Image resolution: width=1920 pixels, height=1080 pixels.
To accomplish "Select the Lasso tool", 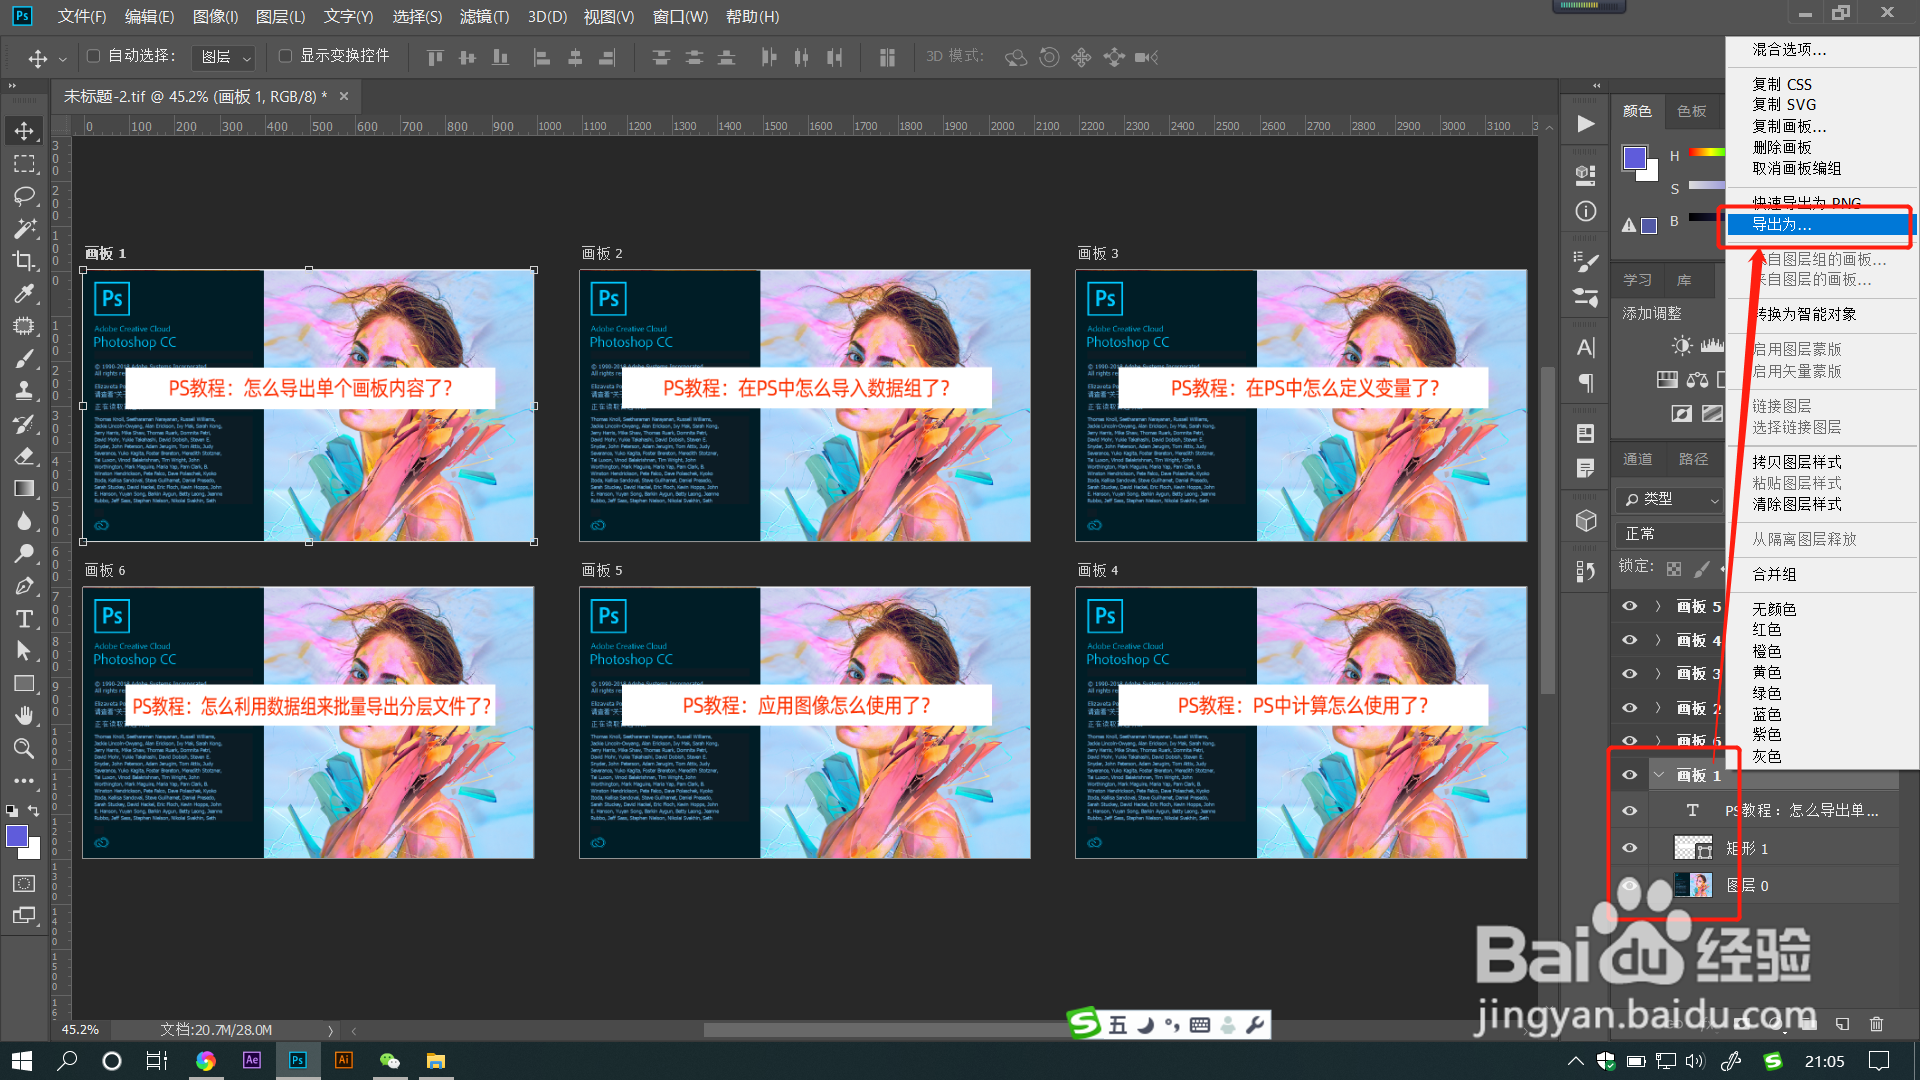I will click(x=24, y=196).
